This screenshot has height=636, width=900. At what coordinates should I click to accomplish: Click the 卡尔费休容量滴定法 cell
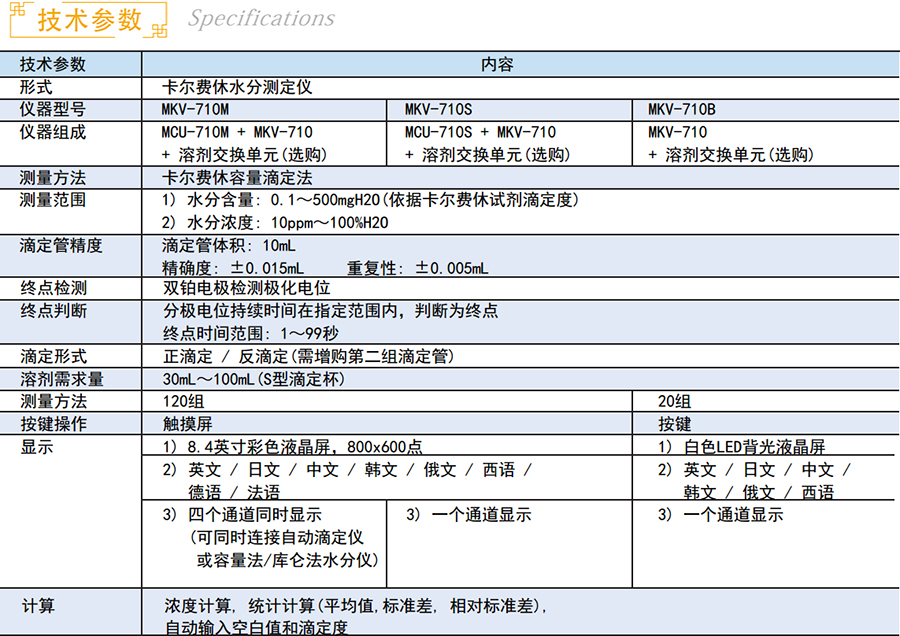point(237,178)
